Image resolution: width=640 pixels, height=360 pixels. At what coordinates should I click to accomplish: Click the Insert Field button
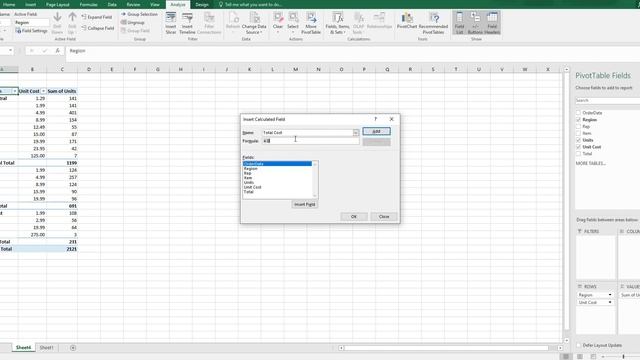pyautogui.click(x=304, y=204)
